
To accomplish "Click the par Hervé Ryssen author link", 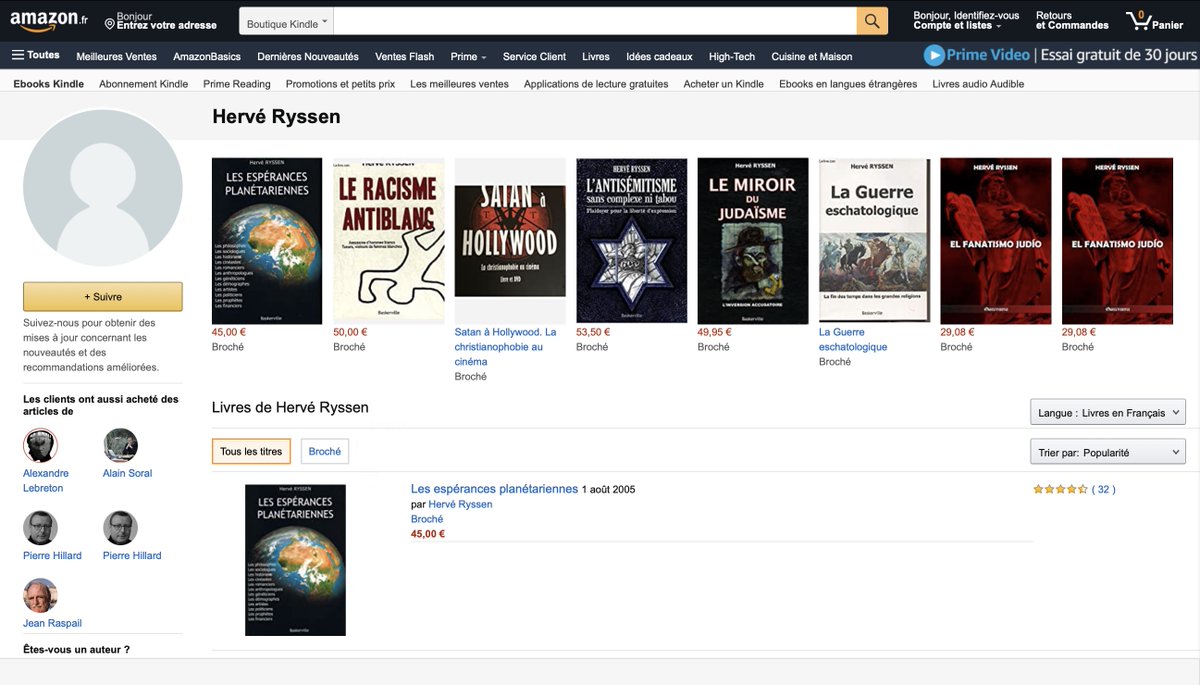I will 460,504.
